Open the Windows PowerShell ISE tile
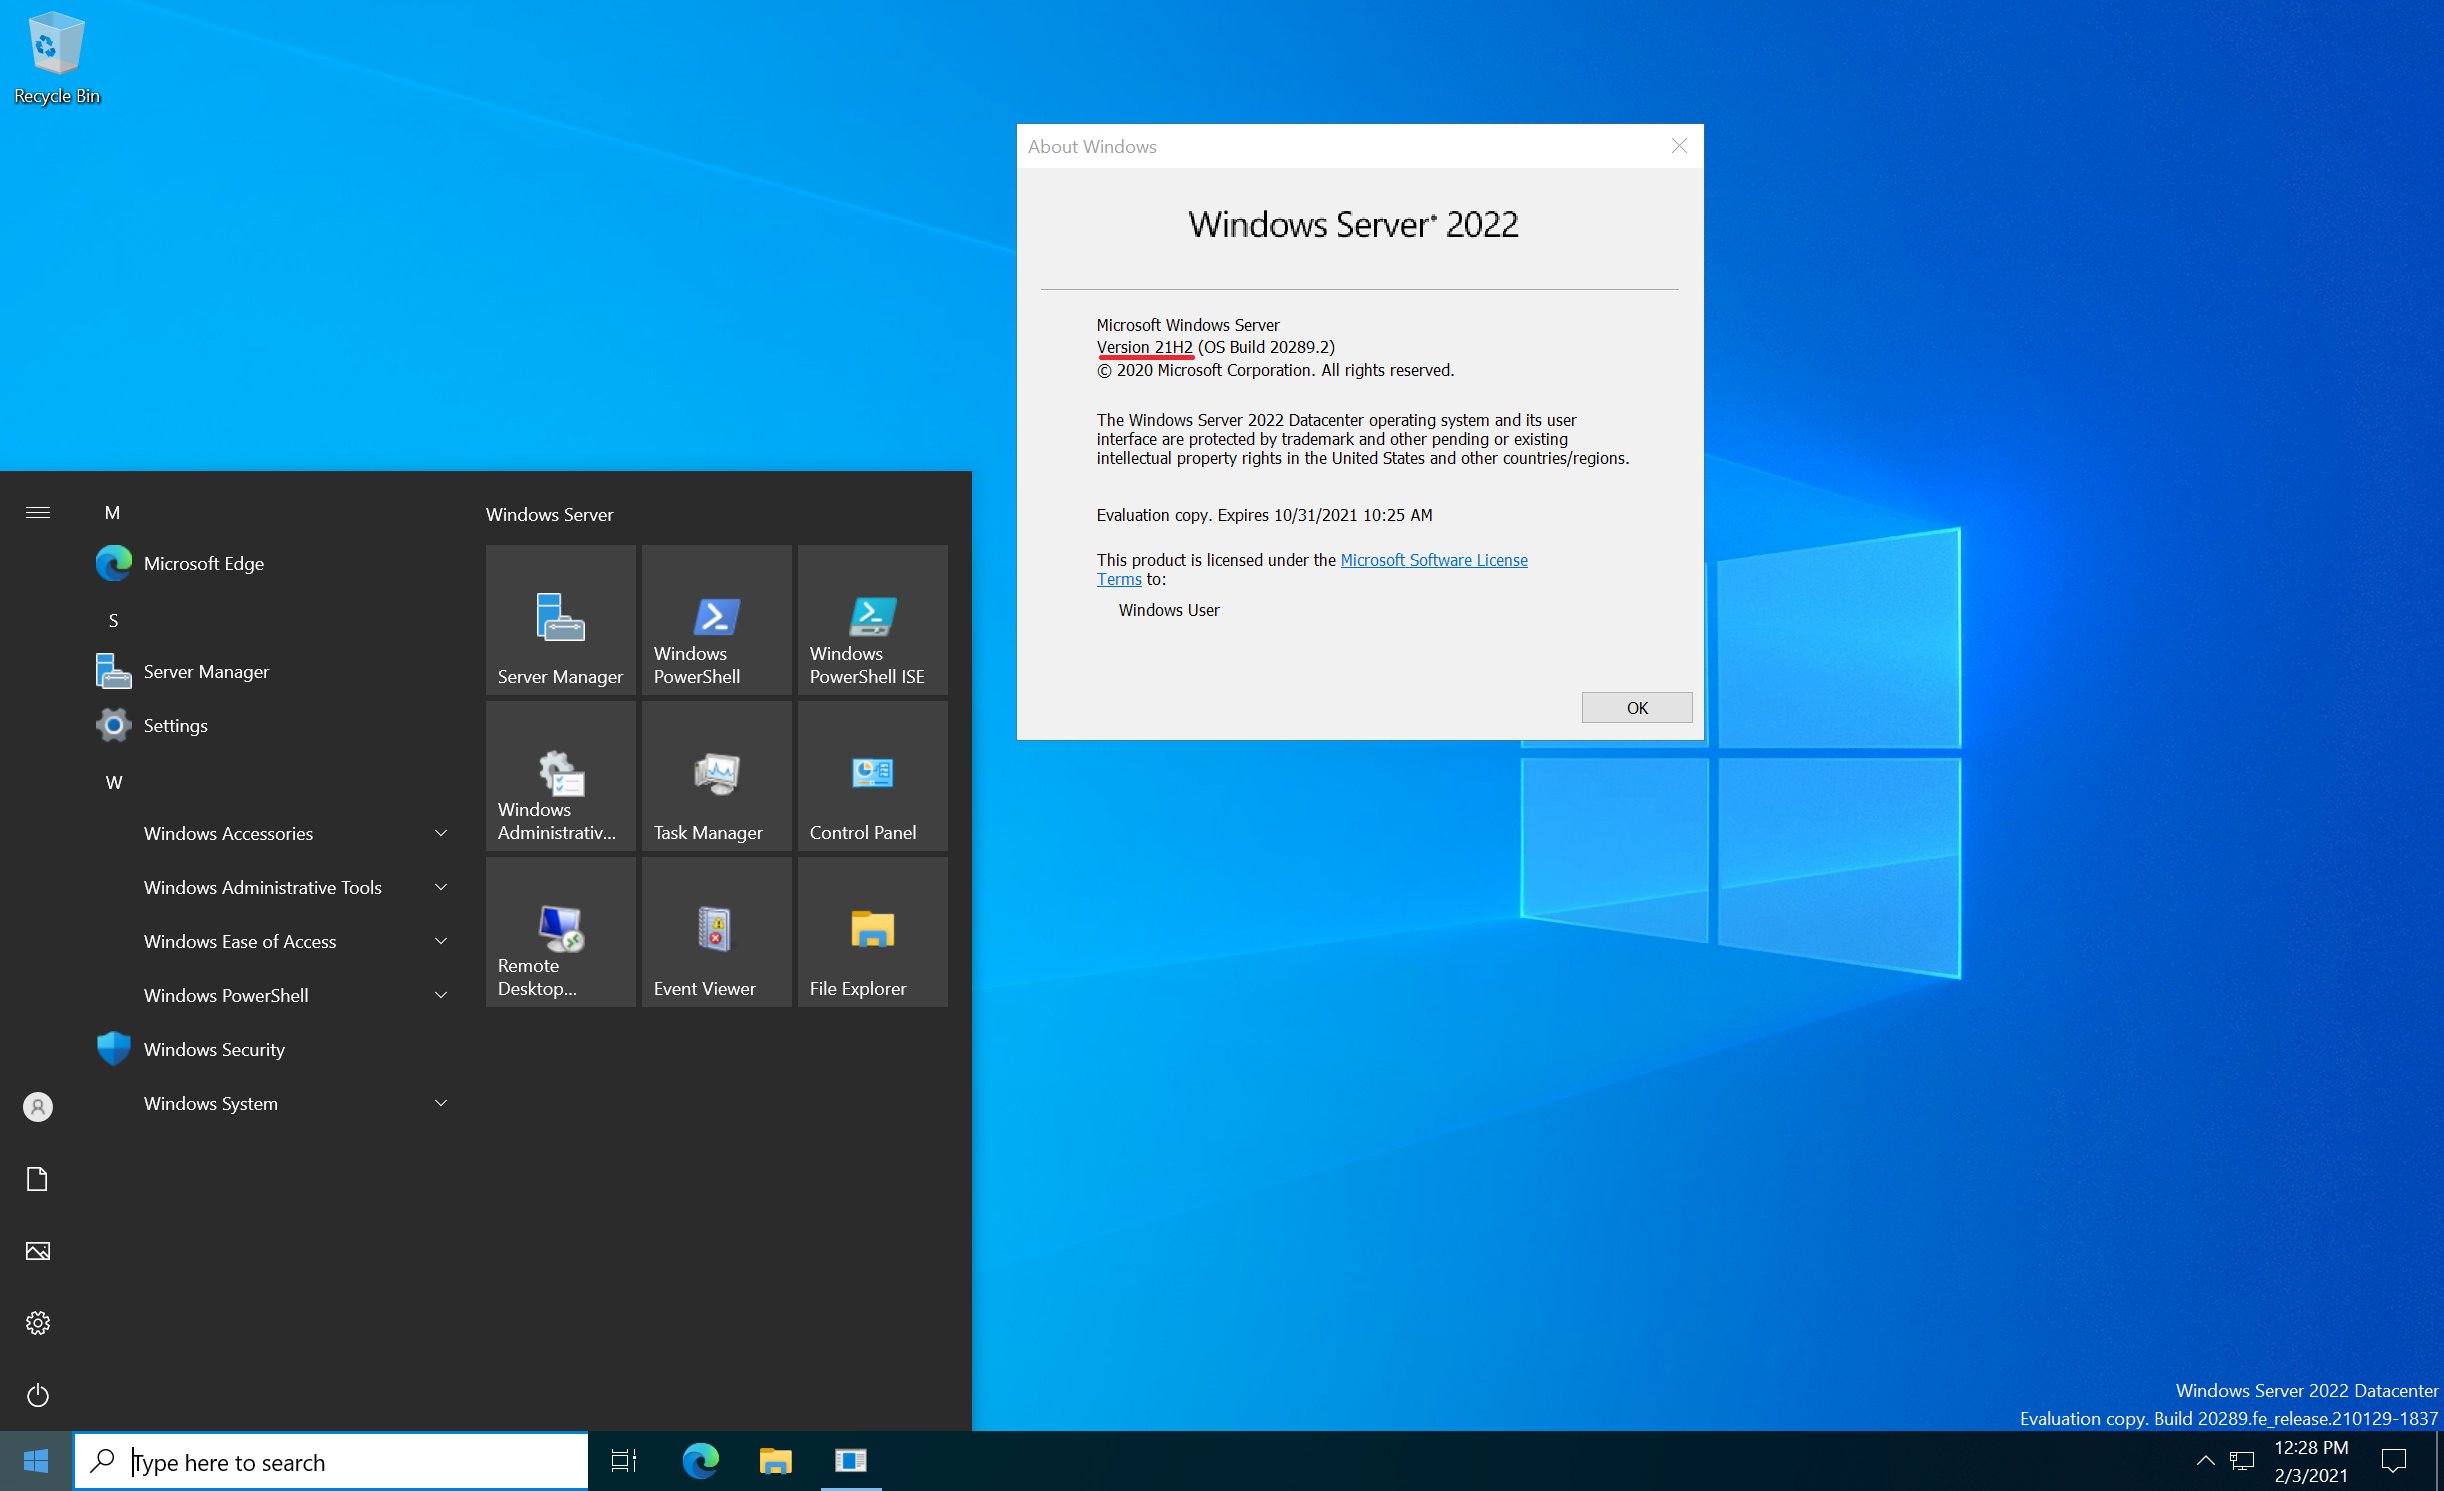Image resolution: width=2444 pixels, height=1491 pixels. tap(872, 620)
